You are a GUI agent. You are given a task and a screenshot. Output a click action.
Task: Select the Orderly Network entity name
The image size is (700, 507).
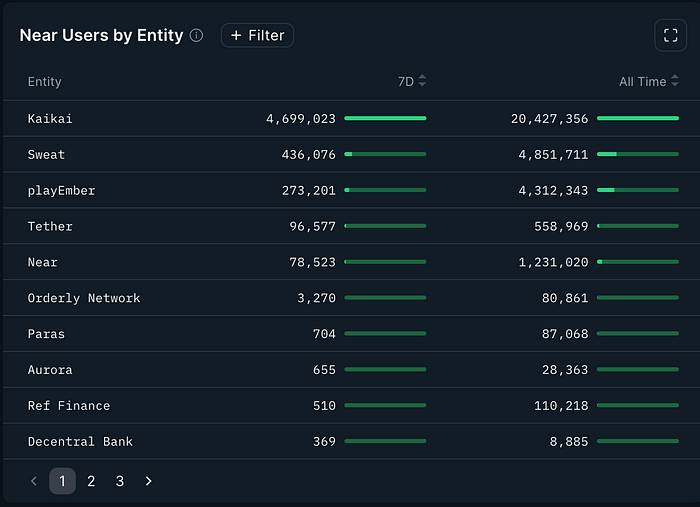coord(83,298)
